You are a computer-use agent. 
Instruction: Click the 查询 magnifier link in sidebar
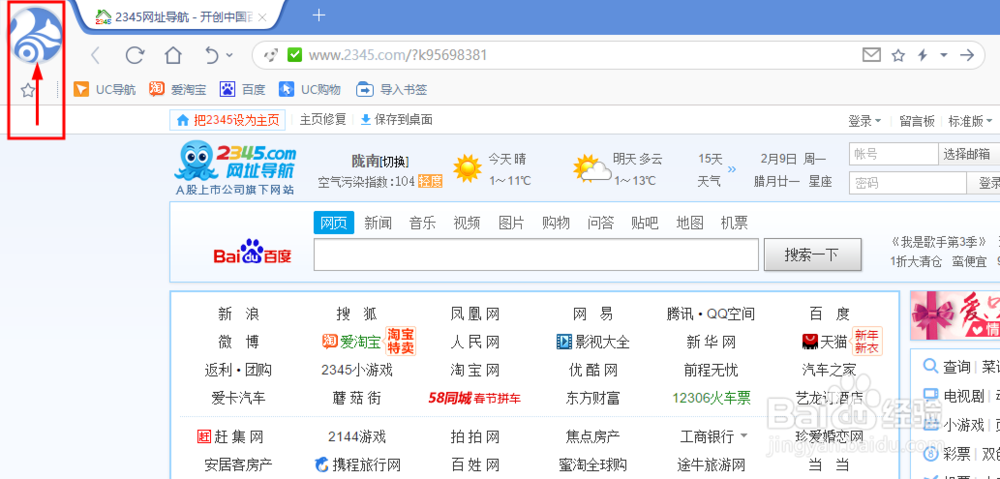coord(948,367)
